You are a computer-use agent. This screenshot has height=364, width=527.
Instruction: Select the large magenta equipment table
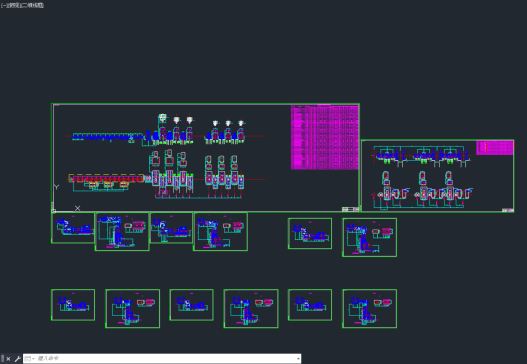pos(325,137)
